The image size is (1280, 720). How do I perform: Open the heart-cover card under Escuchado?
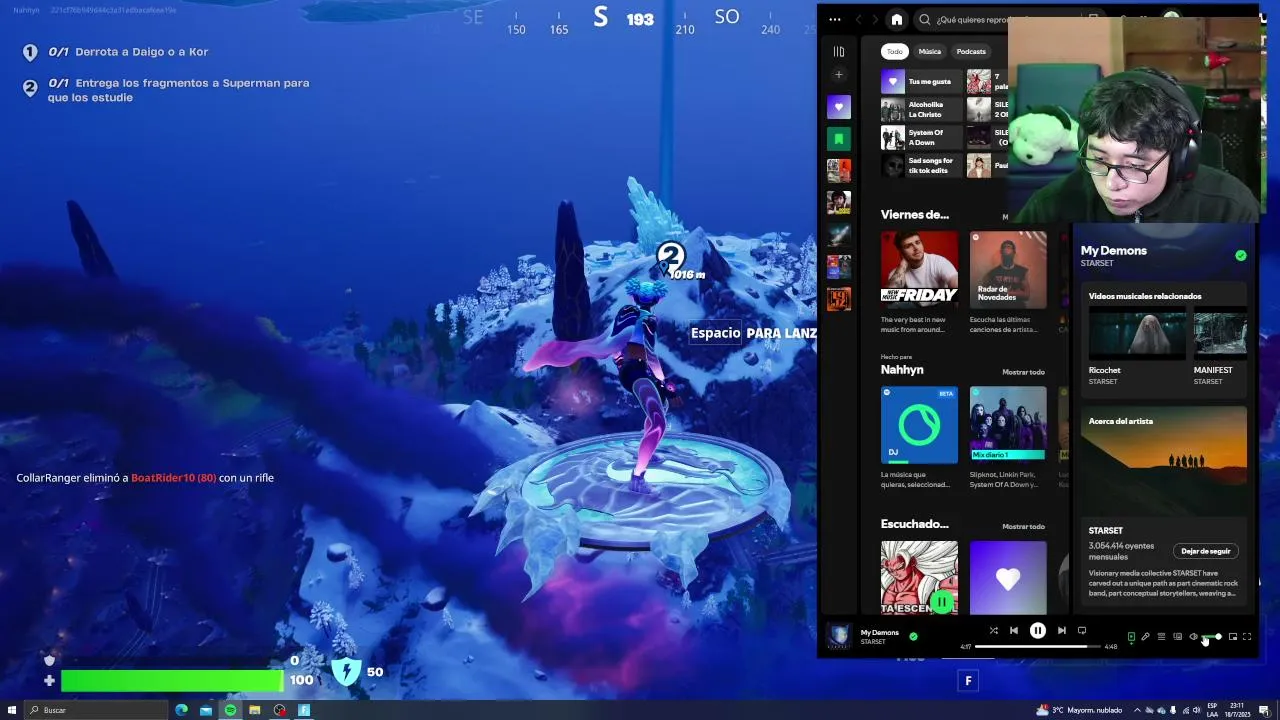pos(1008,578)
